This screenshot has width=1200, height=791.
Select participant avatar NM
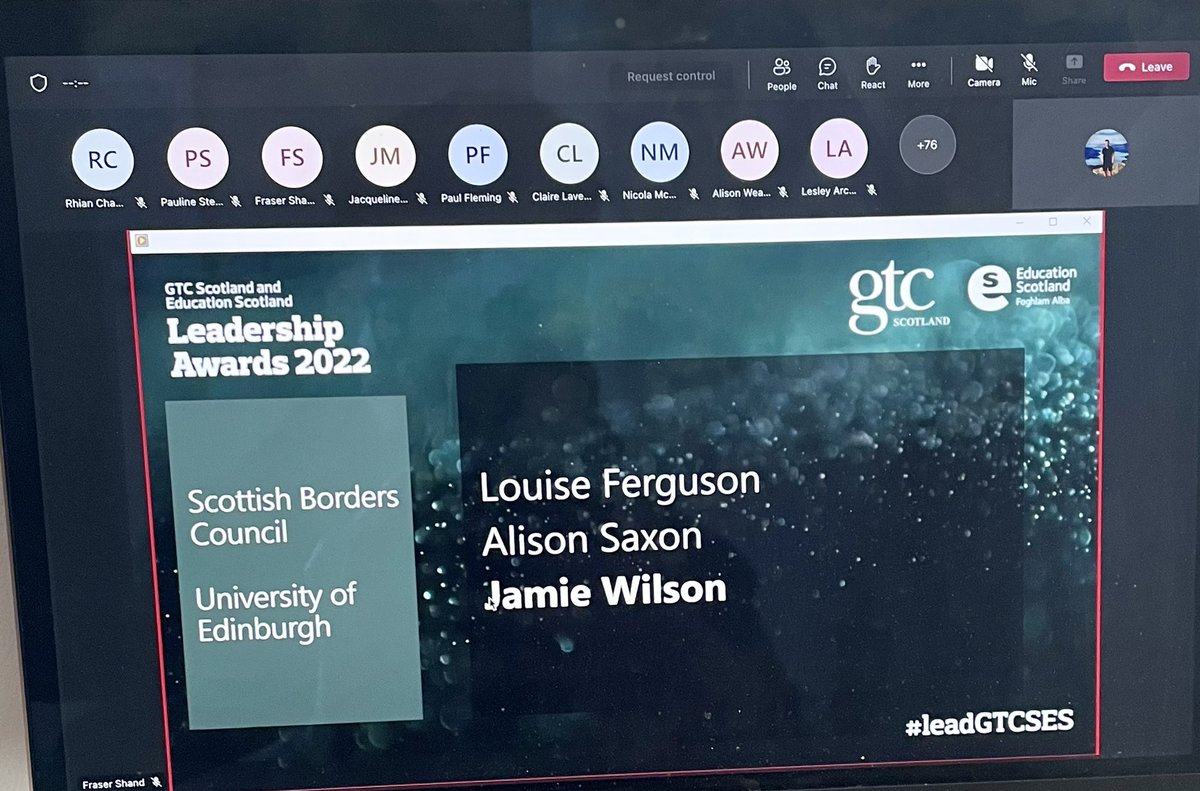pyautogui.click(x=660, y=152)
